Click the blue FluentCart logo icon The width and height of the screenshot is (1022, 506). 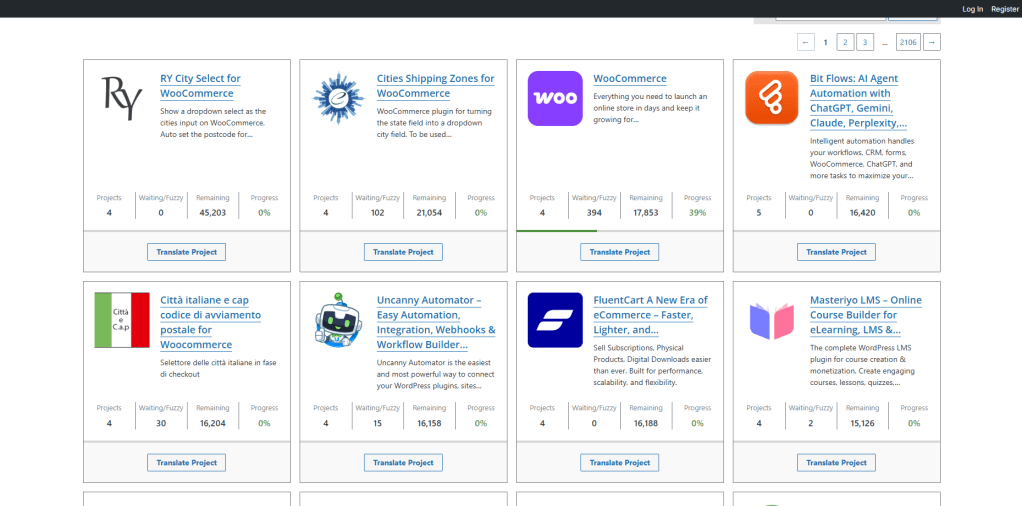(x=555, y=320)
